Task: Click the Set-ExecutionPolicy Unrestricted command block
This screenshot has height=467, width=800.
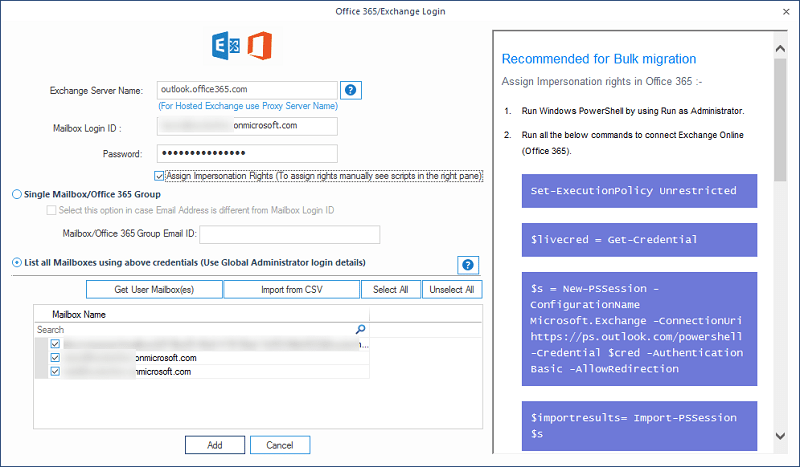Action: point(639,191)
